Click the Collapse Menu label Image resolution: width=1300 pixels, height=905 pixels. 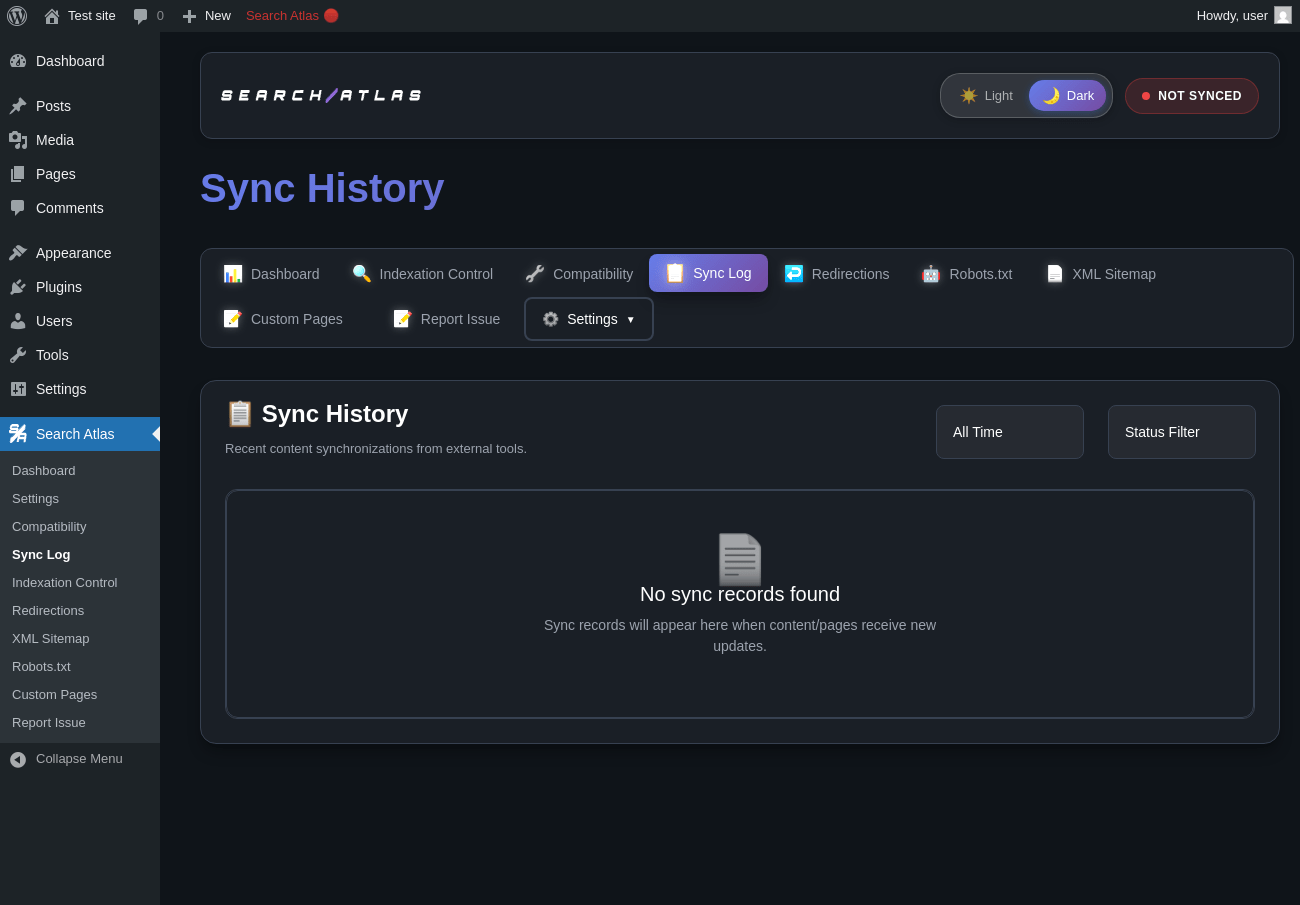(79, 758)
